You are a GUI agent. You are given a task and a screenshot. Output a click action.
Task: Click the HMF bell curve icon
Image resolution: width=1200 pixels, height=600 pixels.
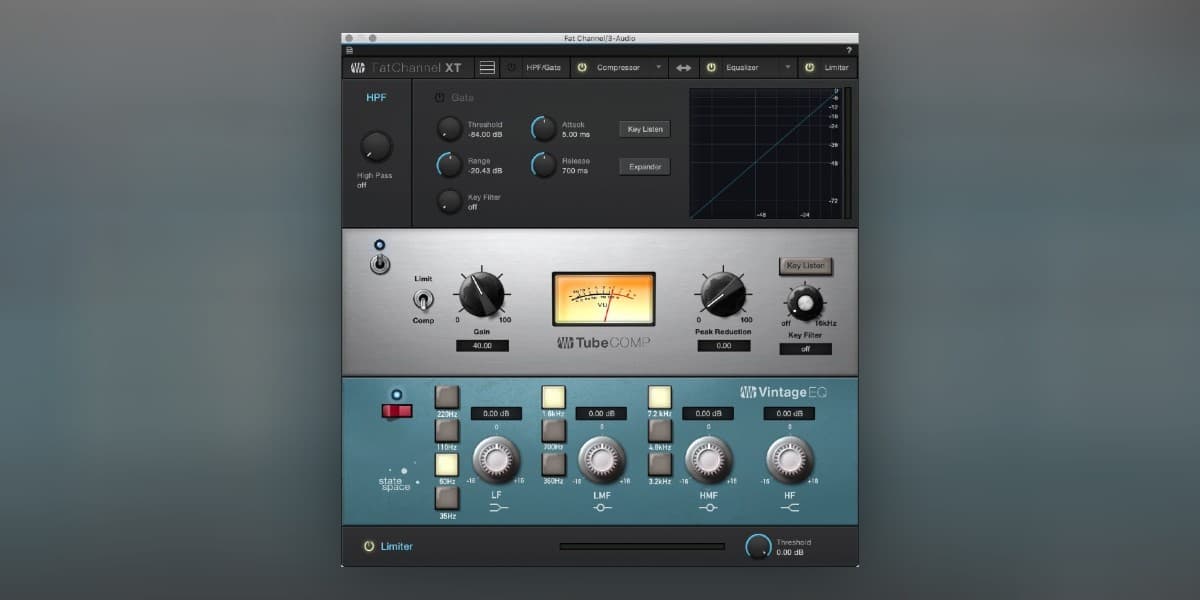(x=708, y=507)
